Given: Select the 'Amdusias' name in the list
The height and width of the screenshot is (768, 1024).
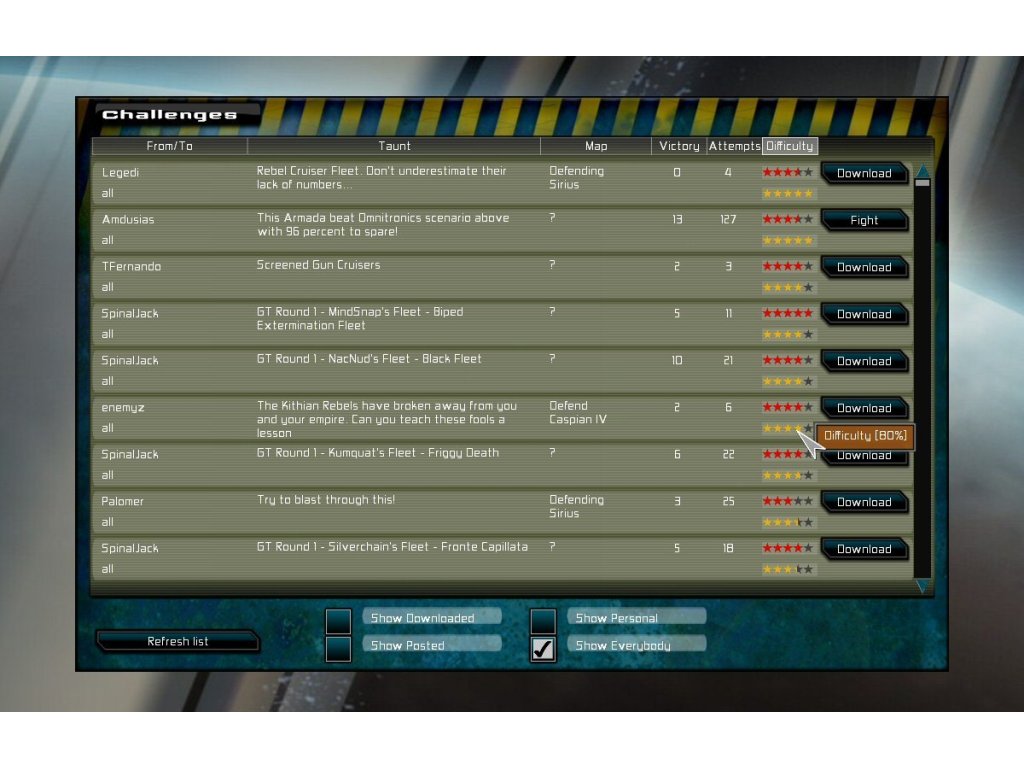Looking at the screenshot, I should [x=128, y=219].
